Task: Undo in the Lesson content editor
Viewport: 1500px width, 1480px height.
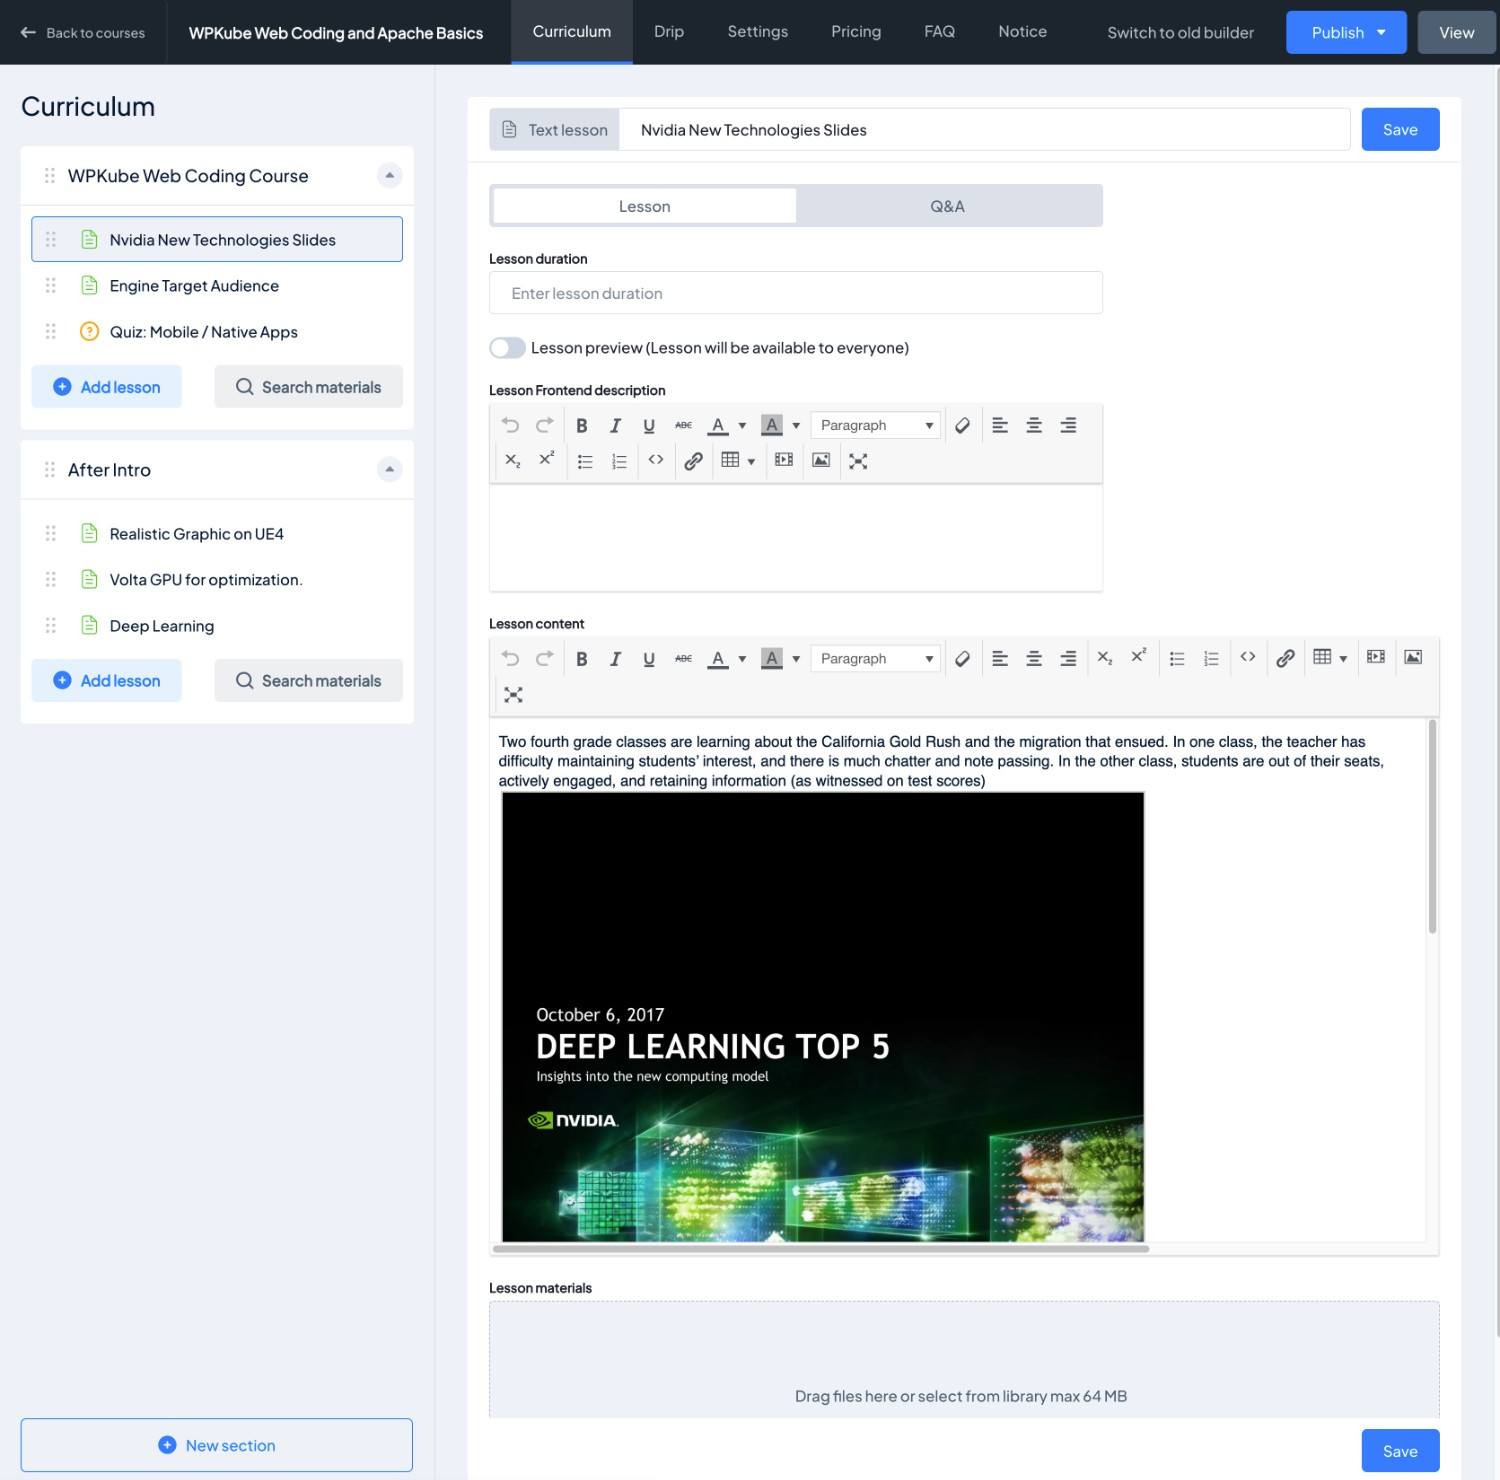Action: [x=510, y=658]
